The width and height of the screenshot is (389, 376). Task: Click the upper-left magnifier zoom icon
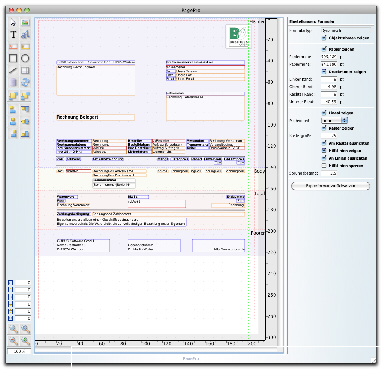(13, 329)
